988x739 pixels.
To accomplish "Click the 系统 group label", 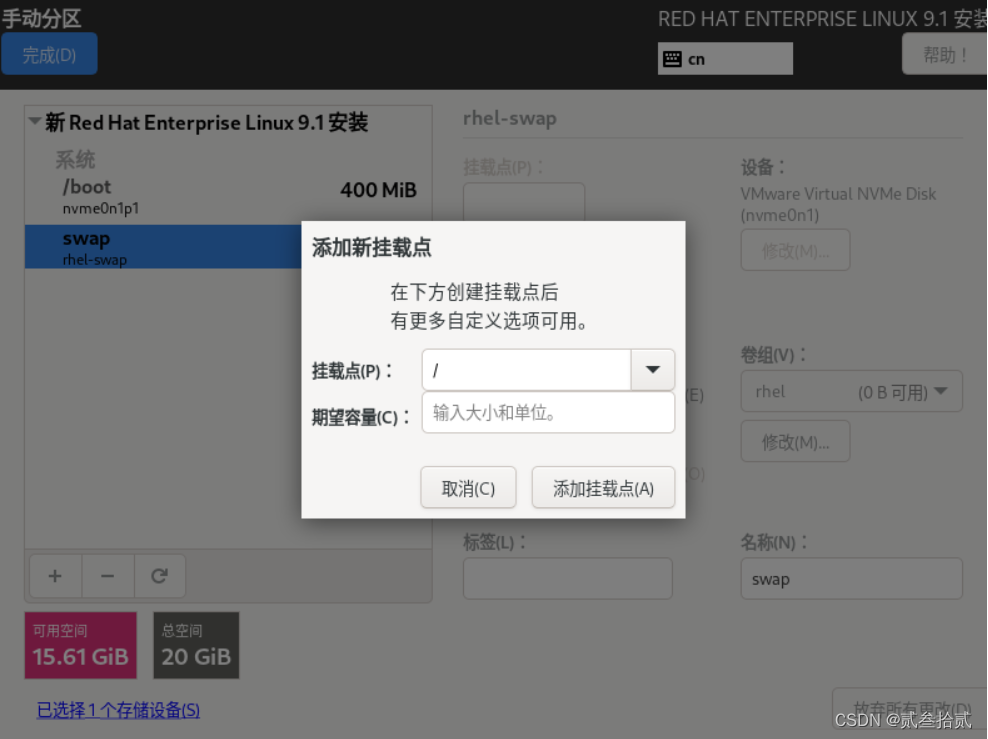I will tap(75, 159).
